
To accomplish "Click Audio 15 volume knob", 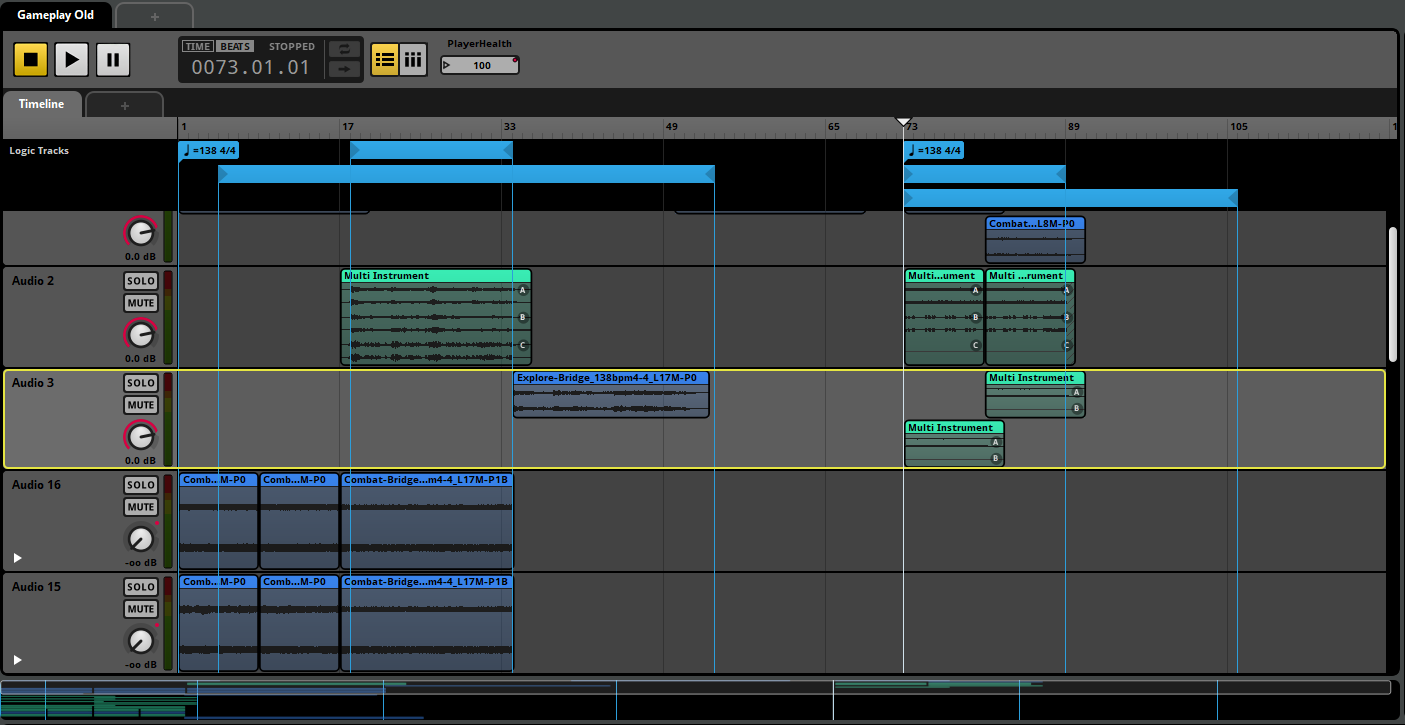I will tap(141, 641).
